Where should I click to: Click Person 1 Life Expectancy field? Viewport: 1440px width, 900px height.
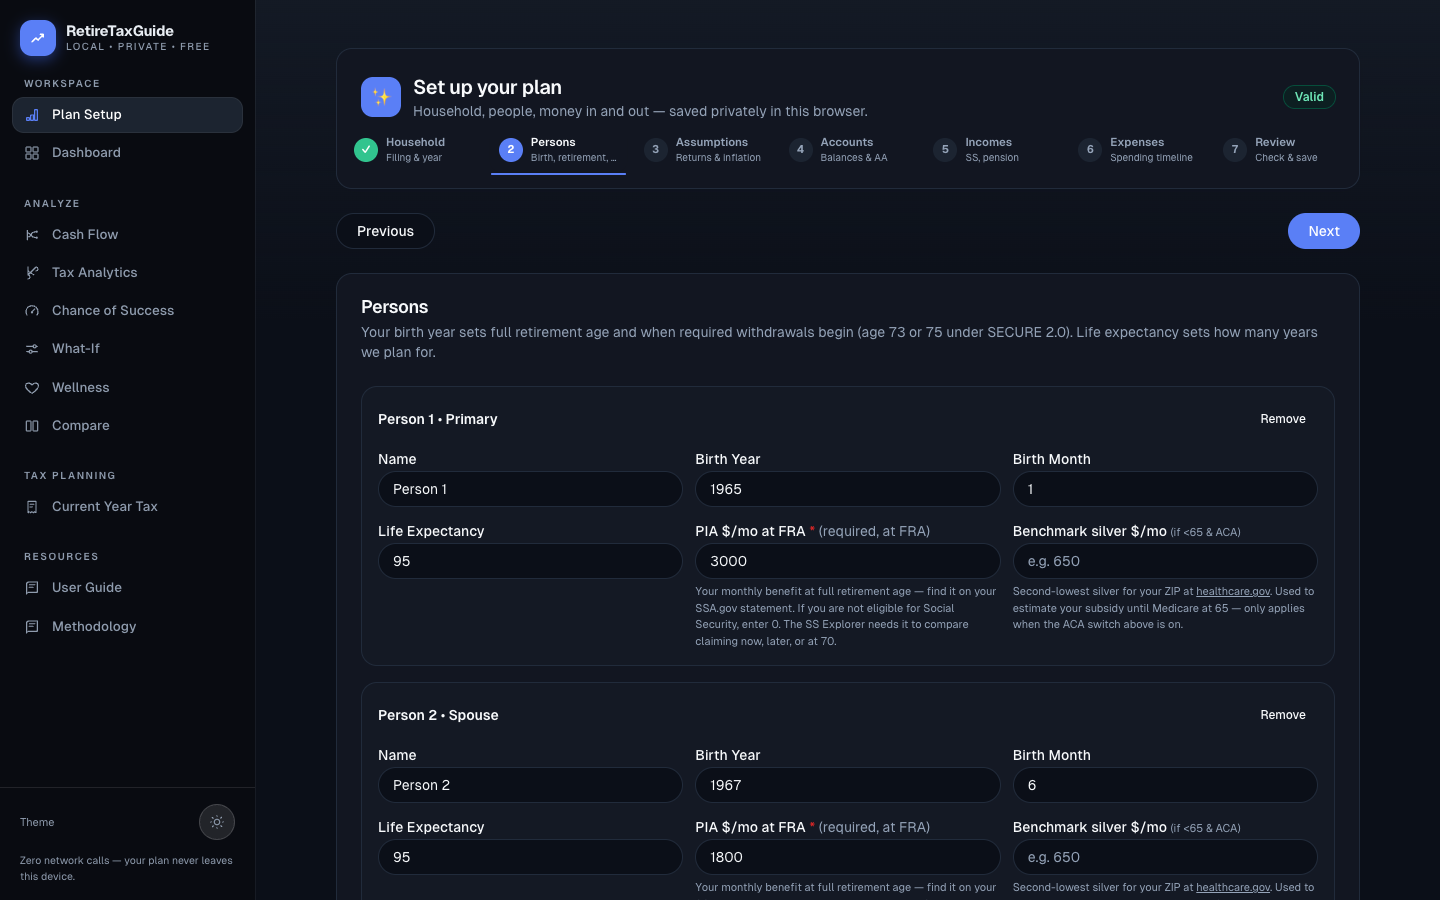pos(530,561)
